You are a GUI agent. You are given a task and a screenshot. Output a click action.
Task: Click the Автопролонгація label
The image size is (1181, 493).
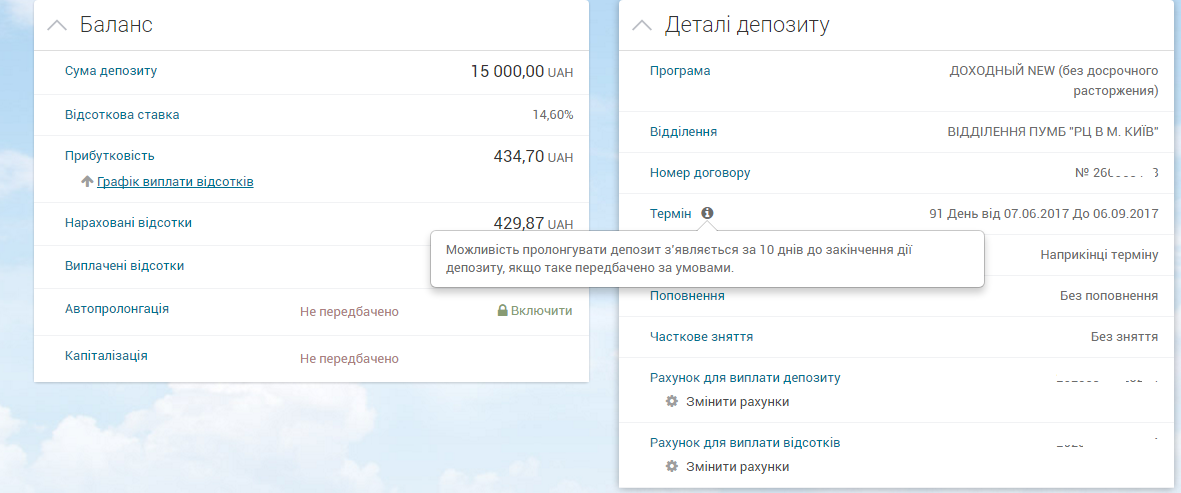tap(117, 309)
